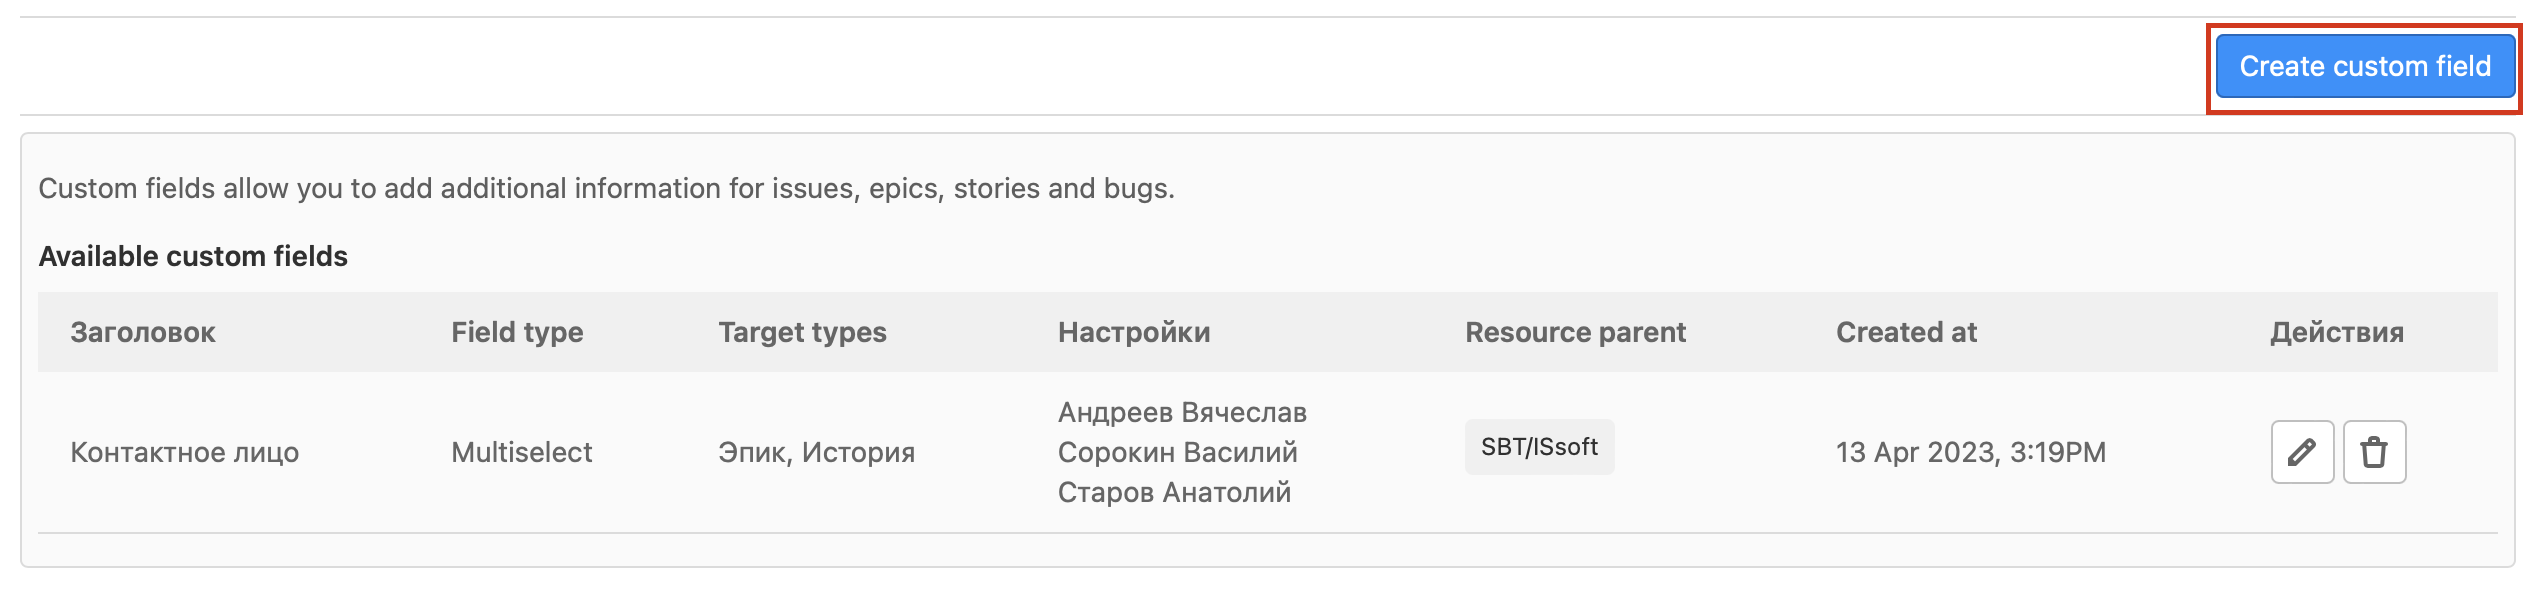Click the Created at column header
This screenshot has height=614, width=2542.
(x=1906, y=332)
